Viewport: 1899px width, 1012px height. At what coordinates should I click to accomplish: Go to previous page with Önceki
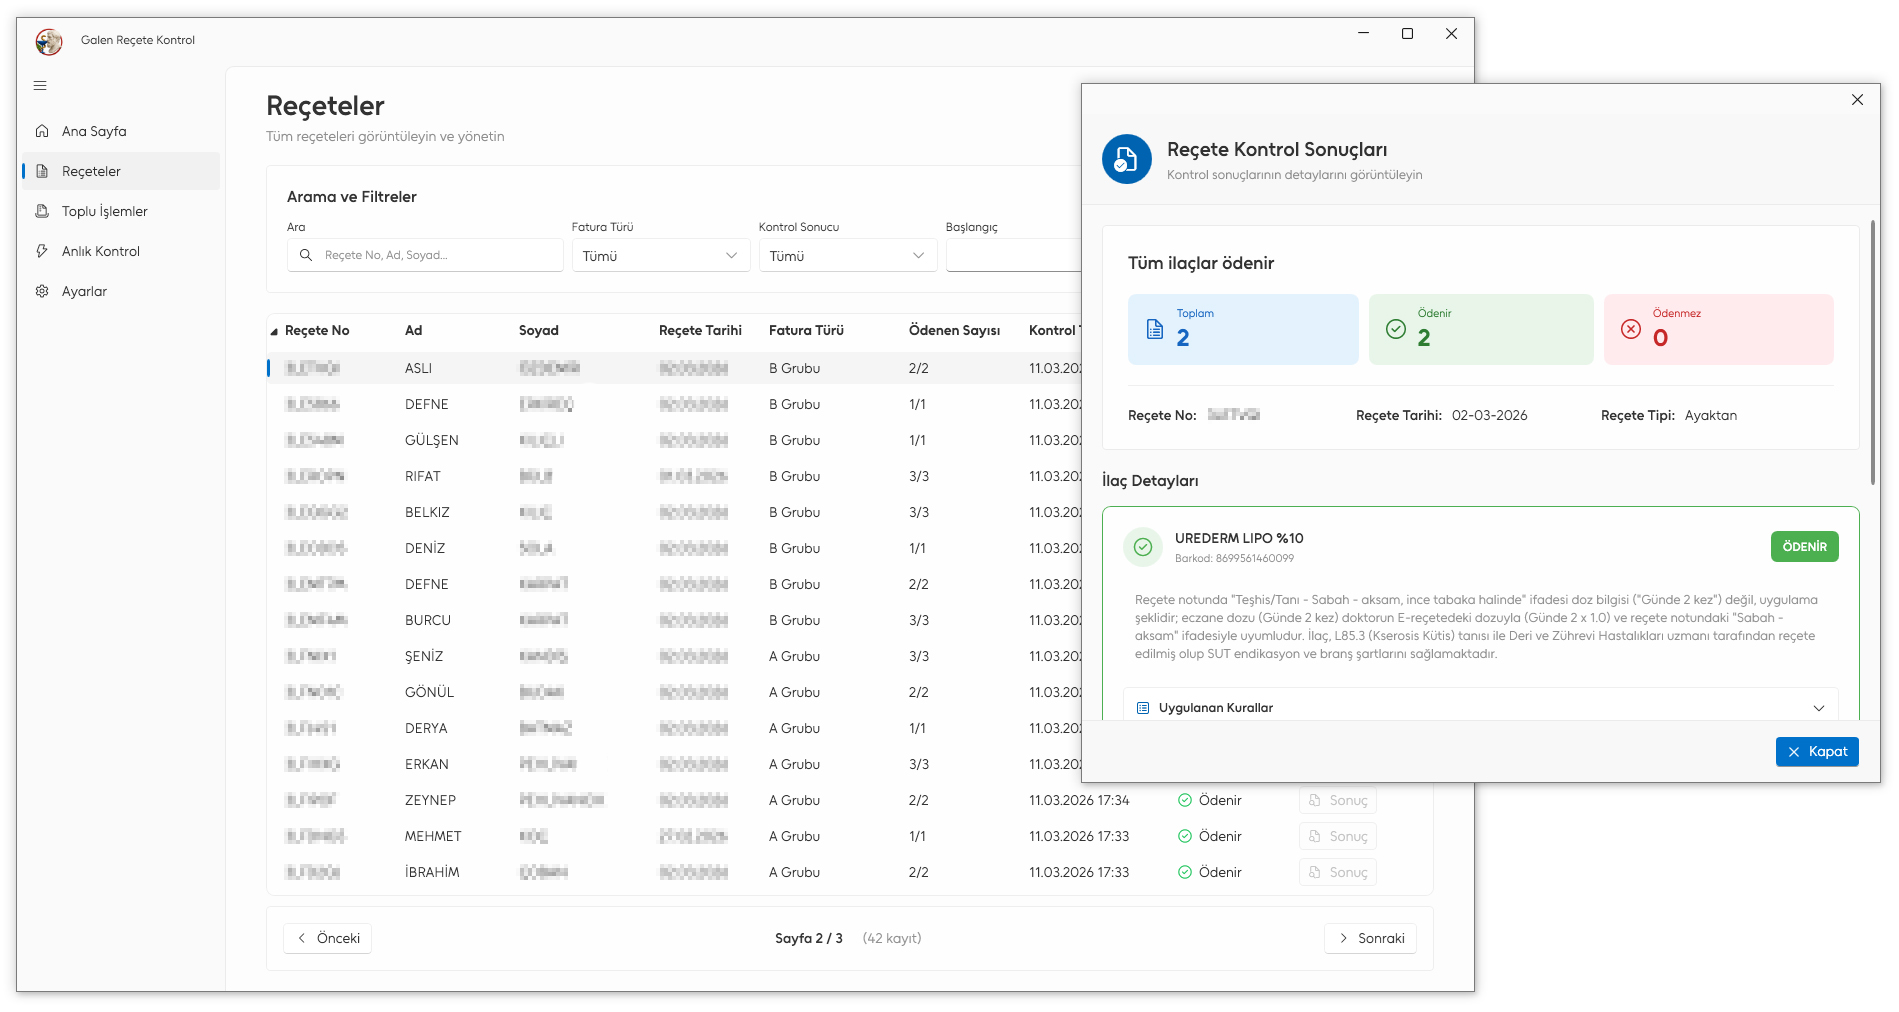328,938
